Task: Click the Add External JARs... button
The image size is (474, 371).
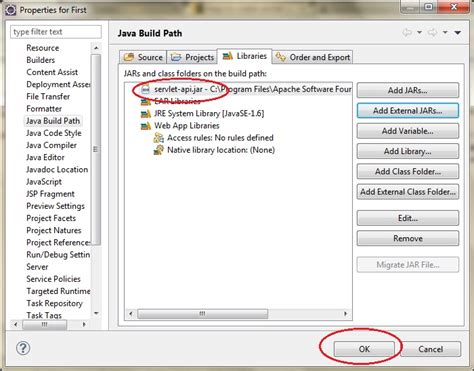Action: coord(408,111)
